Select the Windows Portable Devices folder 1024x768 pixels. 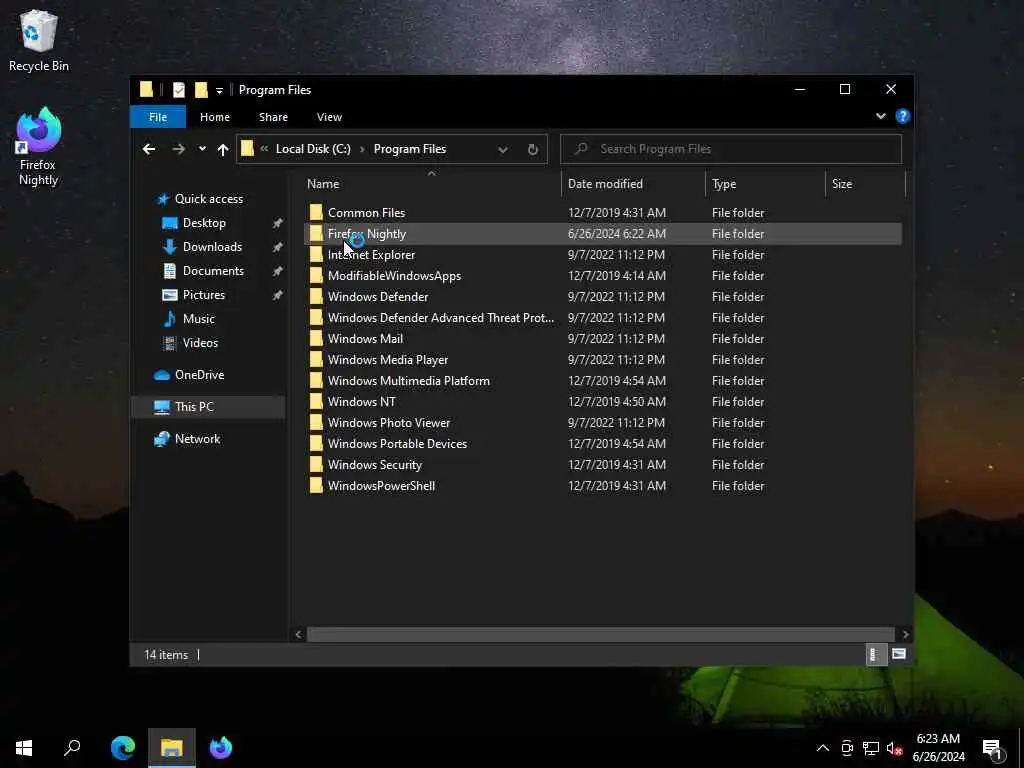[x=397, y=443]
